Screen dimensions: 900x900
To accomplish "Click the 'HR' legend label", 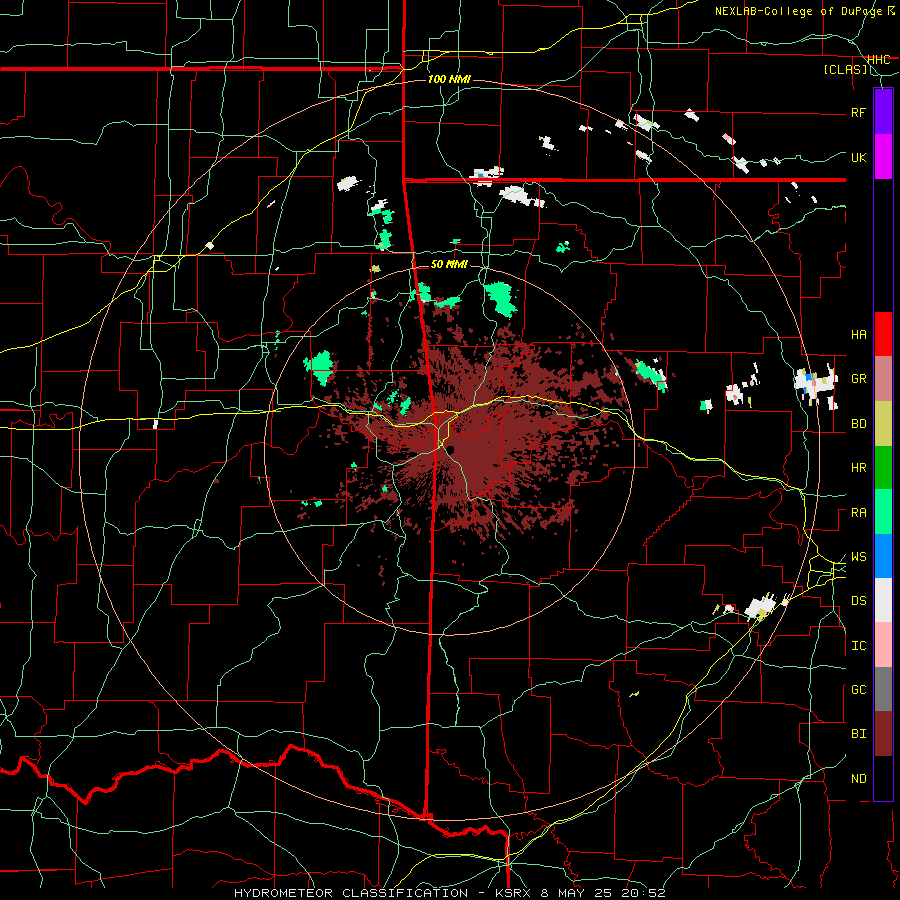I will tap(859, 468).
